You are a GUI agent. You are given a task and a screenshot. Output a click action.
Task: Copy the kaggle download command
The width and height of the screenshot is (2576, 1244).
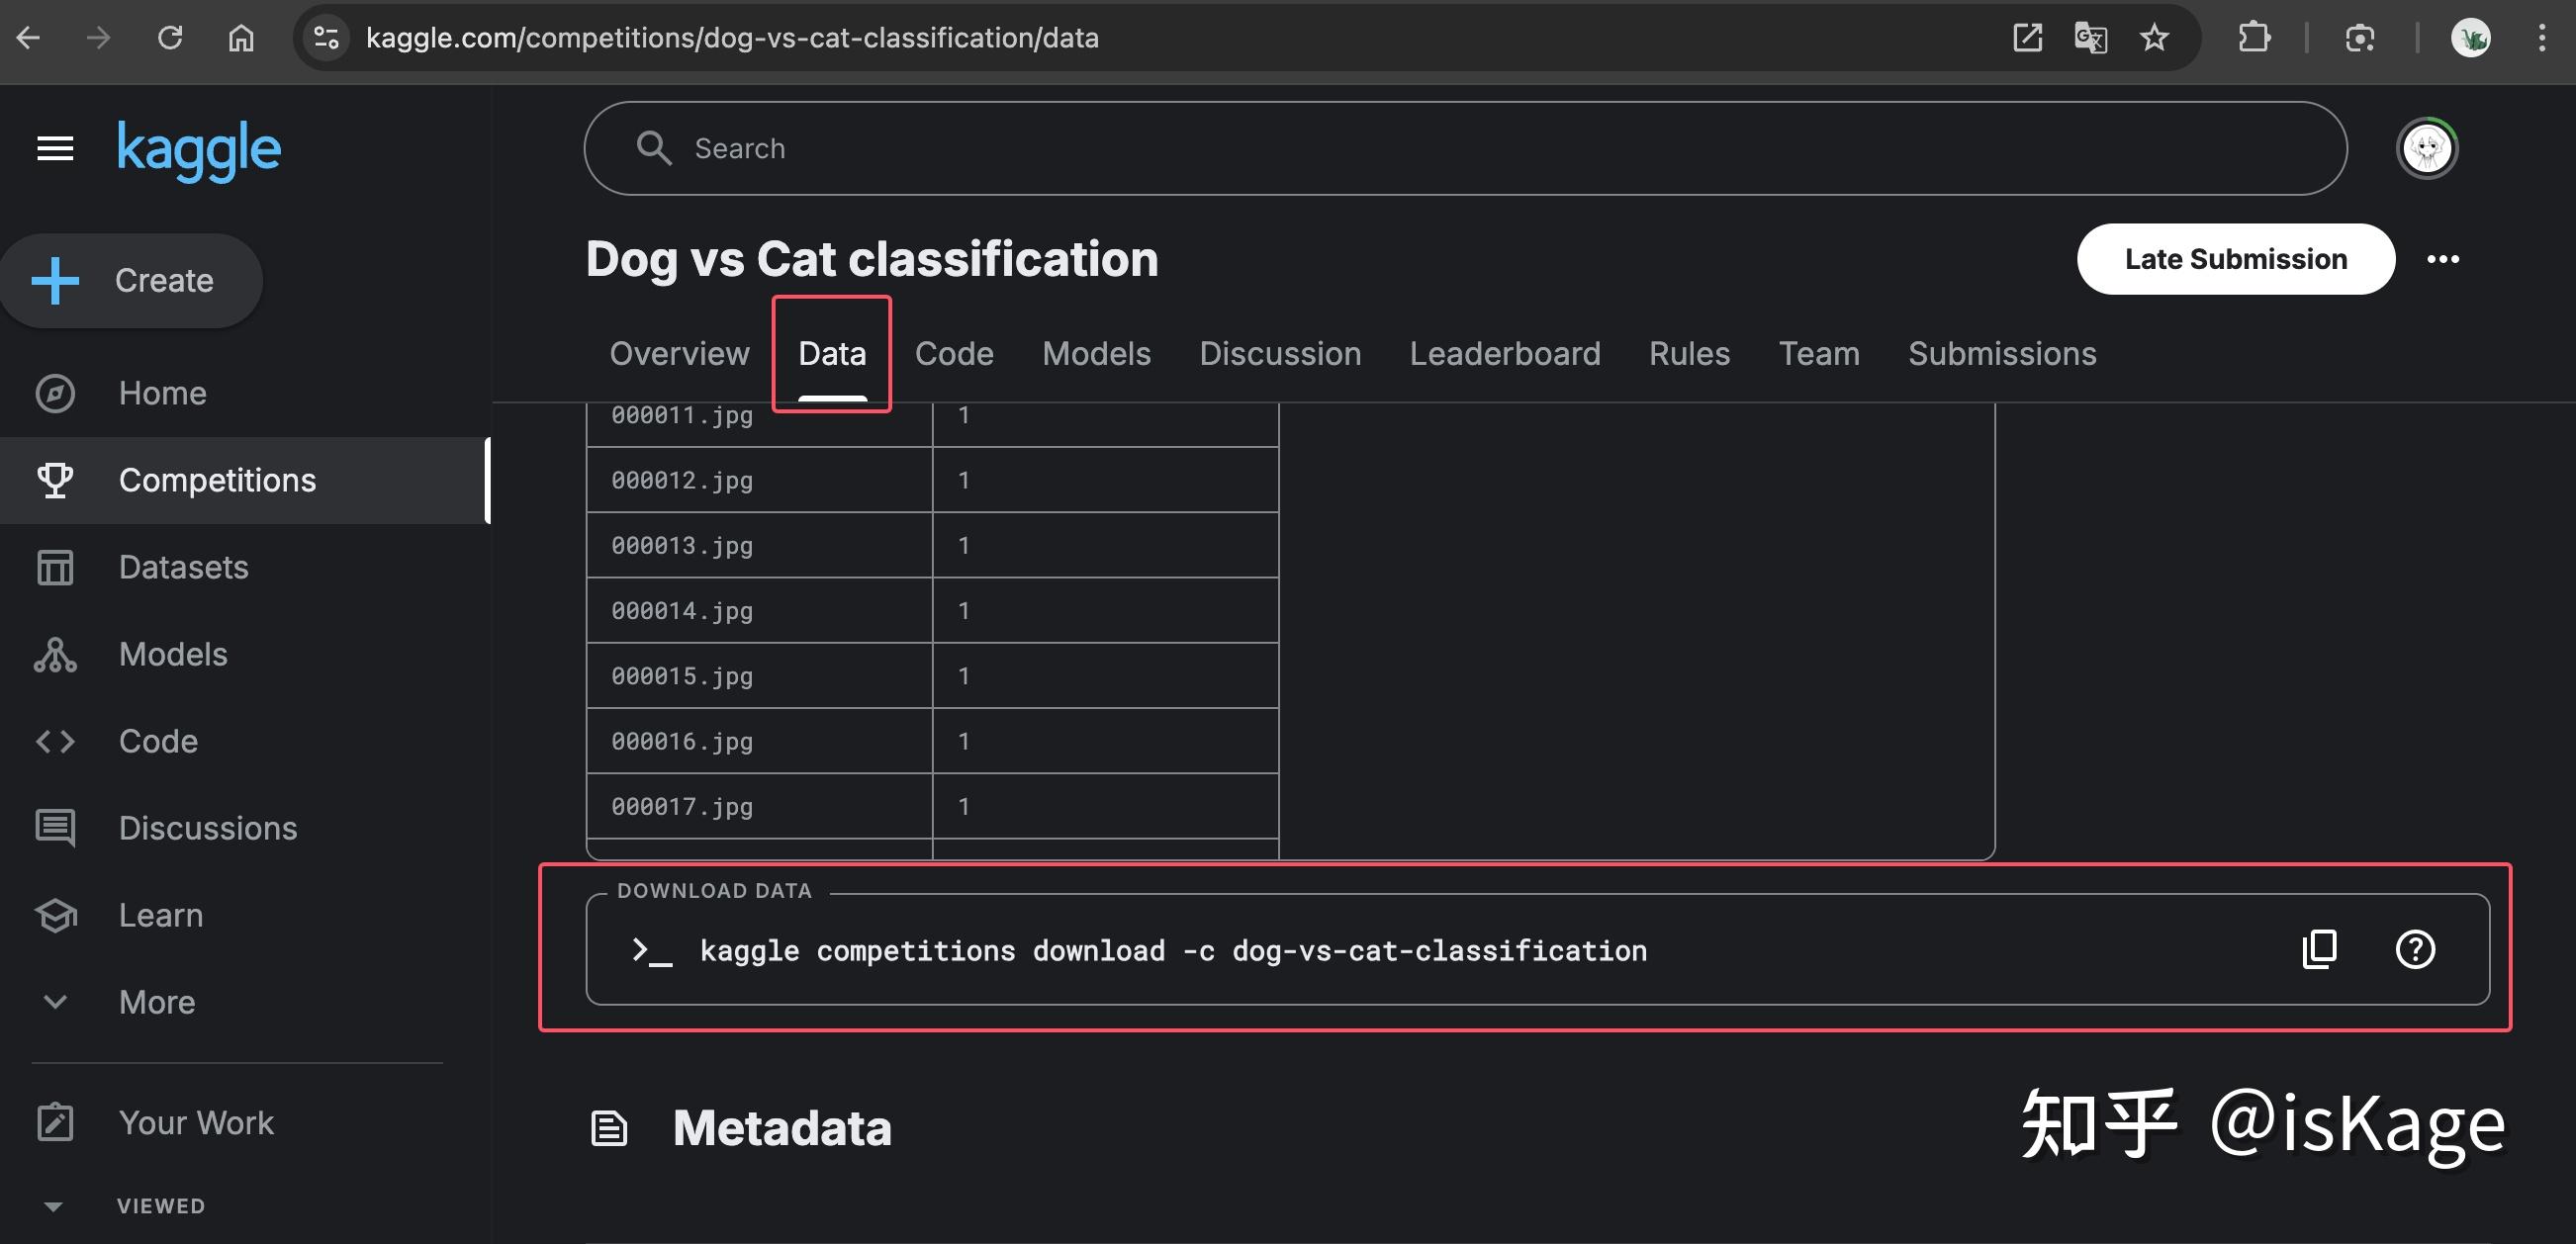(2319, 949)
